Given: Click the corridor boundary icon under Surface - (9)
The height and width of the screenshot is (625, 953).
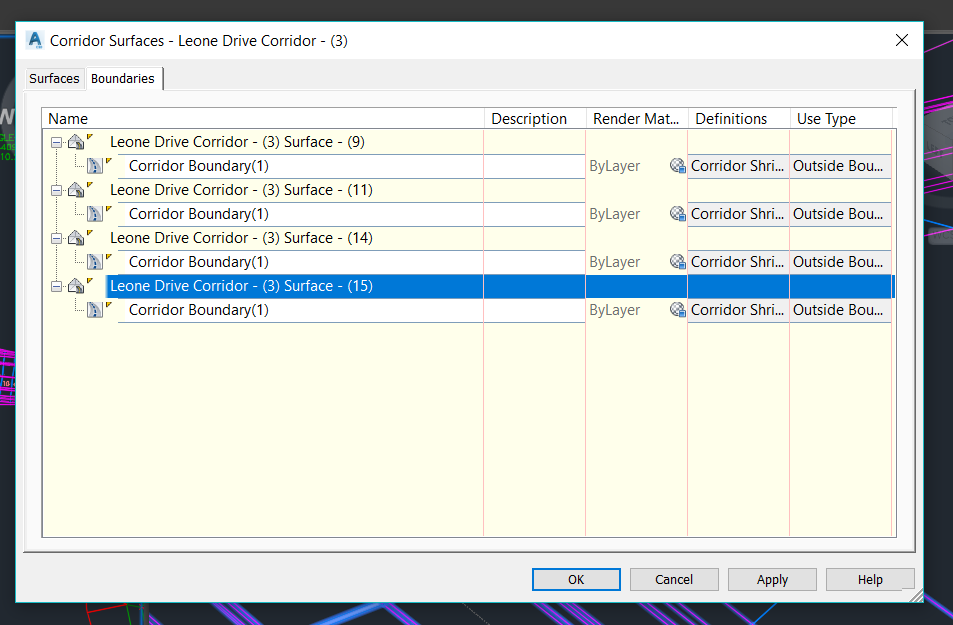Looking at the screenshot, I should tap(93, 165).
